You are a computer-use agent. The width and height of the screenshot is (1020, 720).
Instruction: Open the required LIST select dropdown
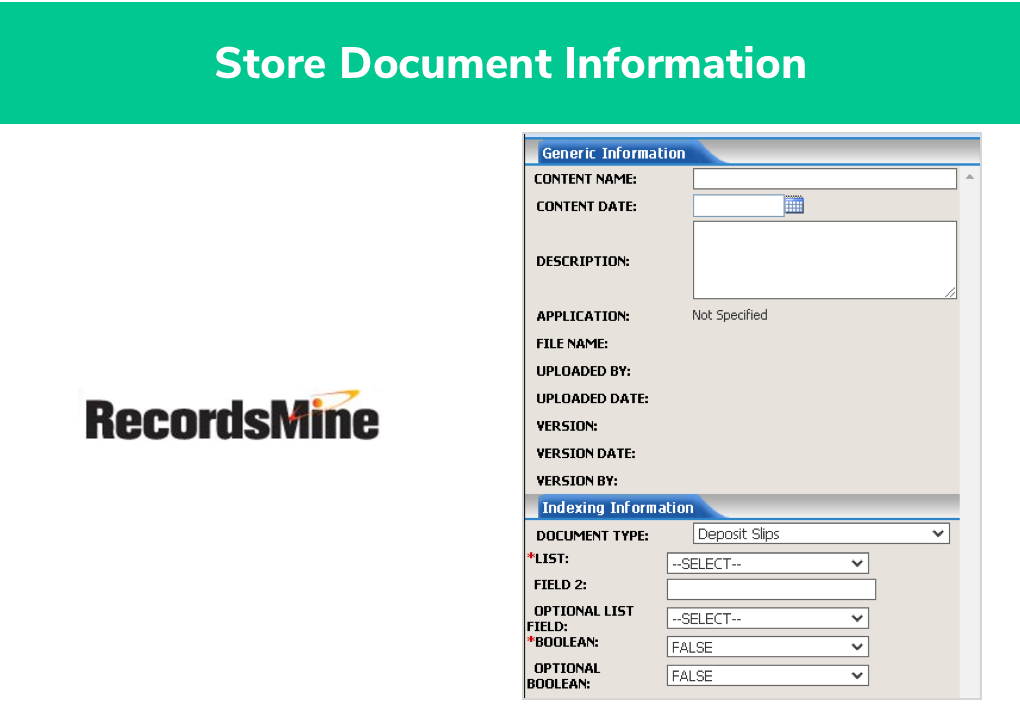click(x=768, y=563)
